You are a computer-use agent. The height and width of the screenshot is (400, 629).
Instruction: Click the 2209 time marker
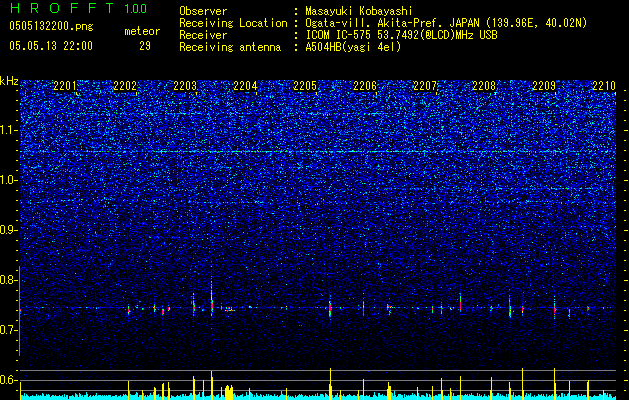pyautogui.click(x=544, y=85)
